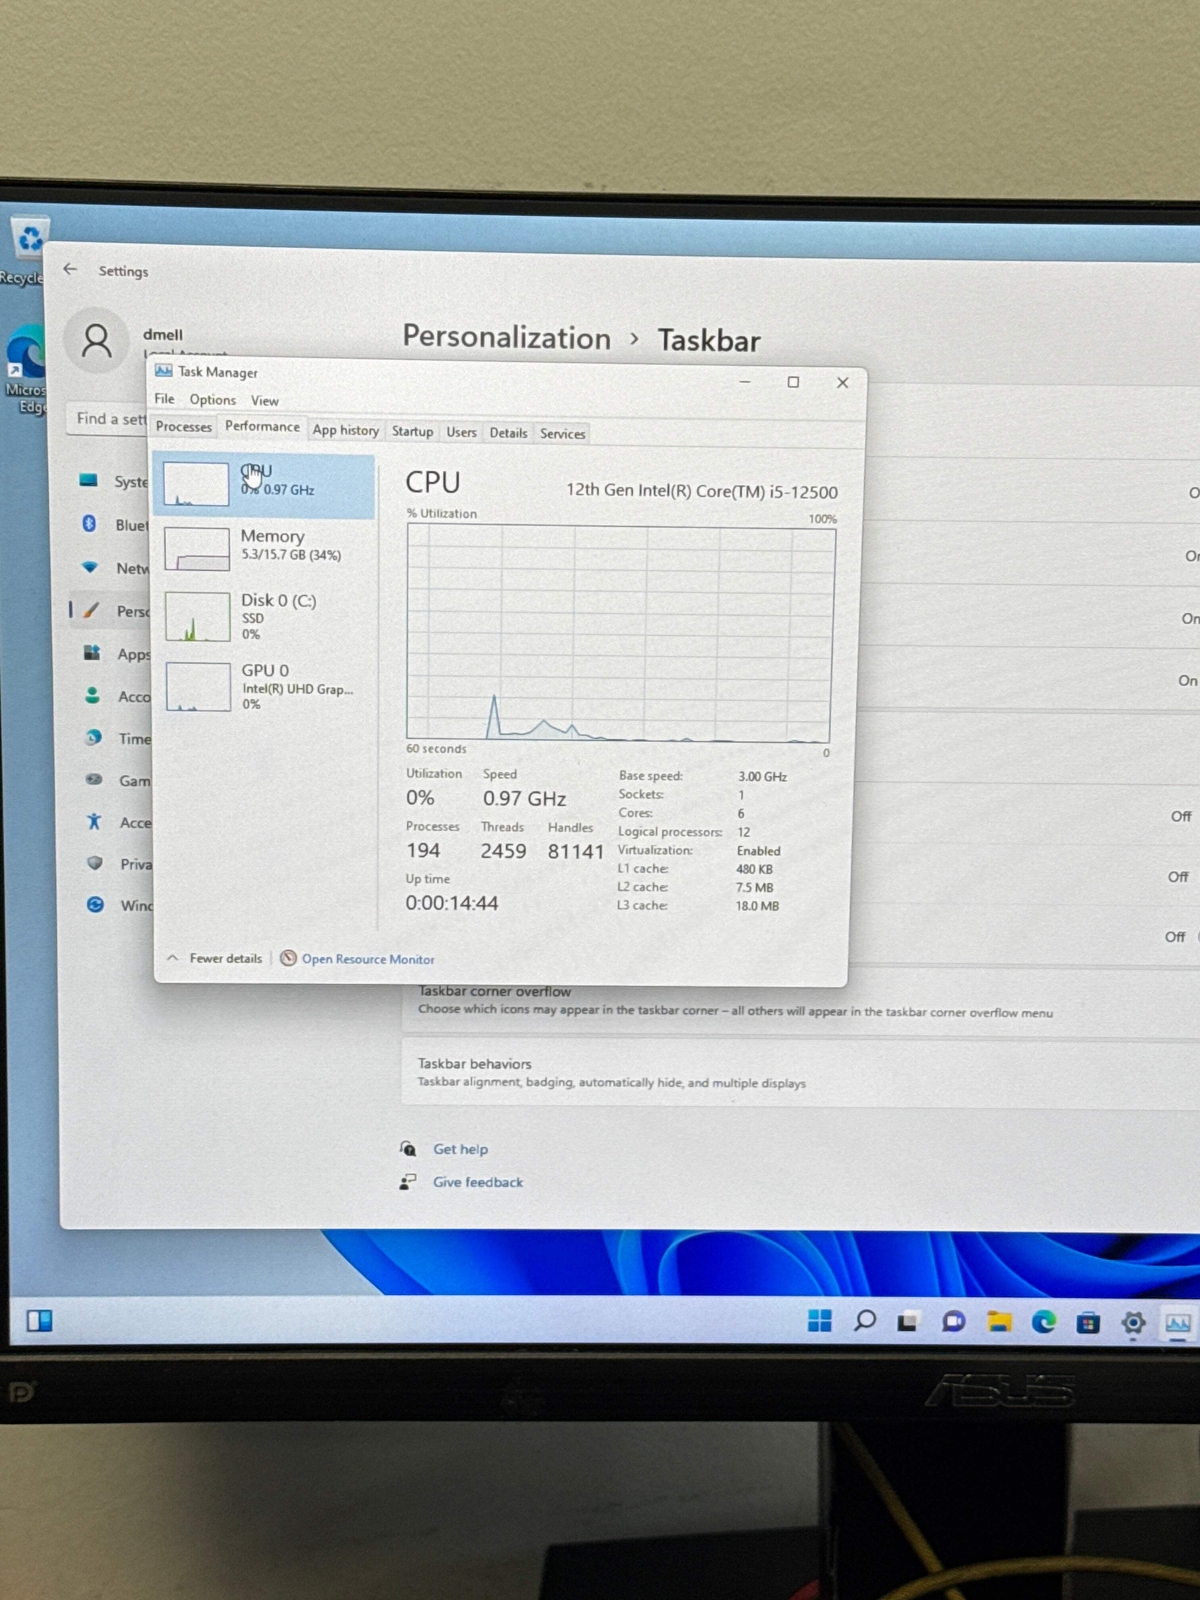This screenshot has height=1600, width=1200.
Task: Click the Task Manager icon on the taskbar
Action: pos(1178,1323)
